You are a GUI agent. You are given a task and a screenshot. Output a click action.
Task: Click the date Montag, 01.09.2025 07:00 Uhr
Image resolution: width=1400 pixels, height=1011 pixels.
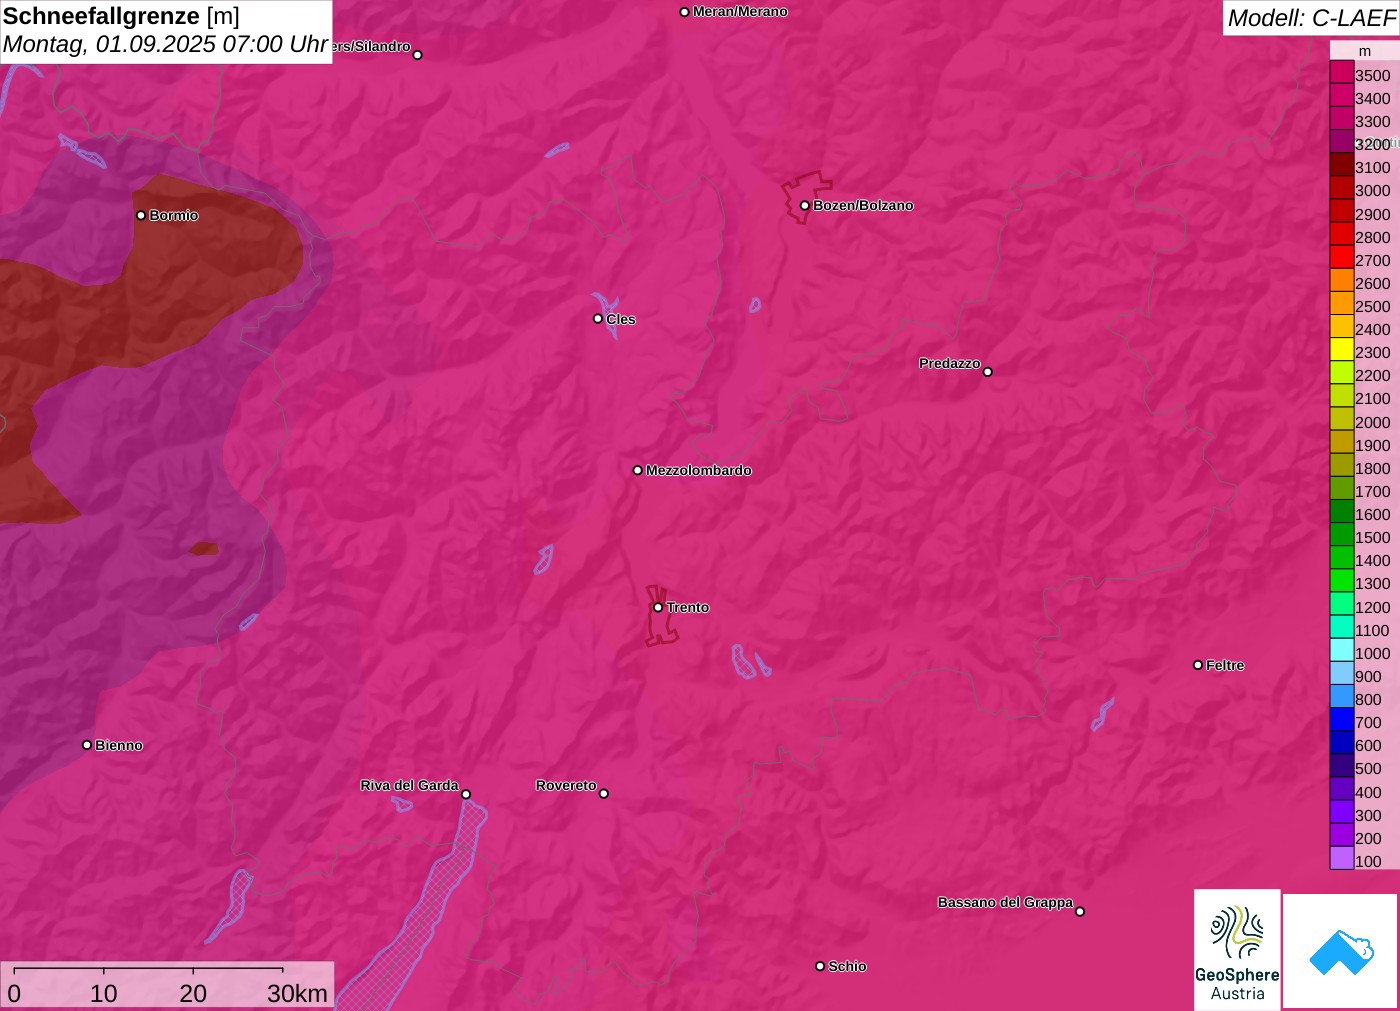[x=165, y=45]
